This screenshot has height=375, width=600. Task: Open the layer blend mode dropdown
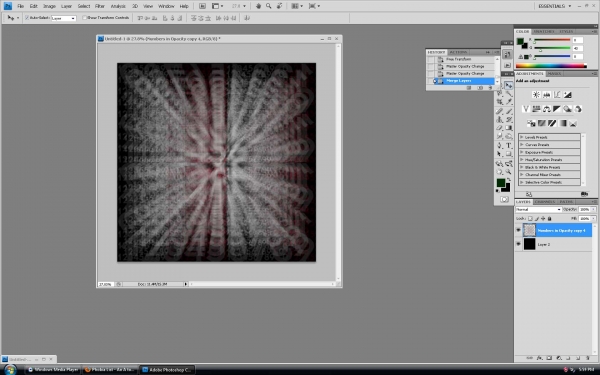click(x=538, y=209)
